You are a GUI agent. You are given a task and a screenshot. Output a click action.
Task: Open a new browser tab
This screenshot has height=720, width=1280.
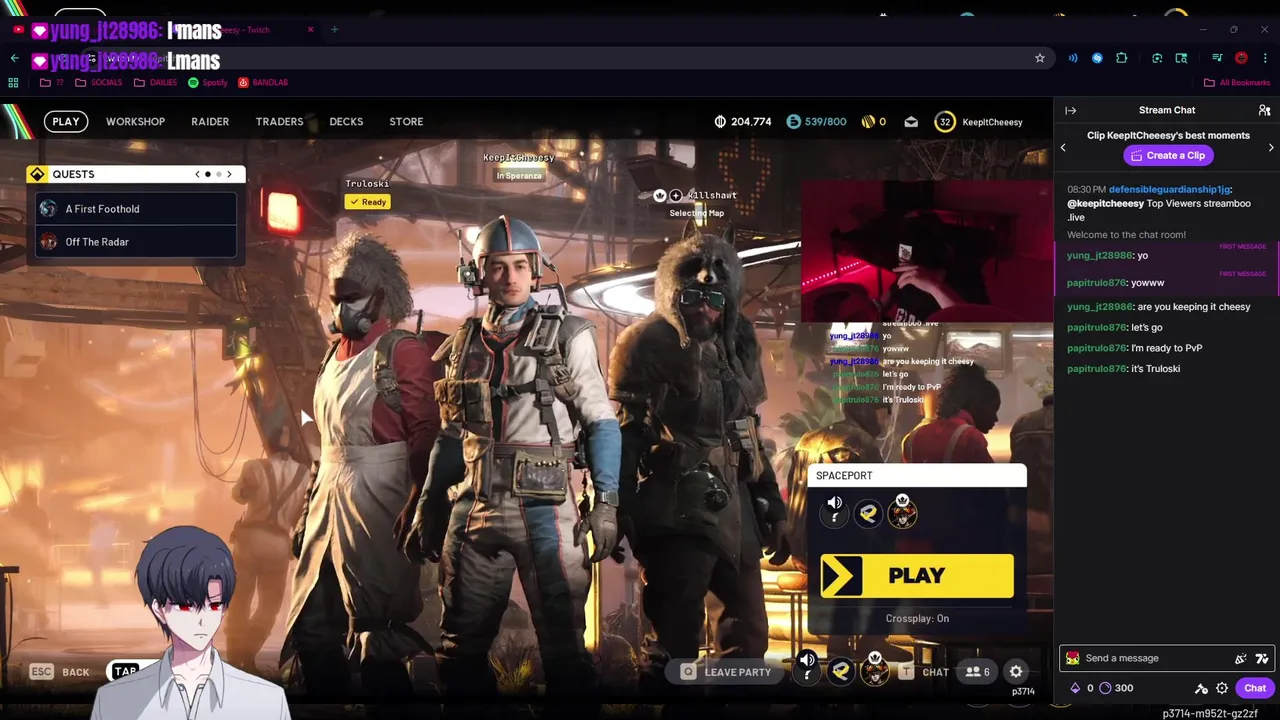coord(334,29)
